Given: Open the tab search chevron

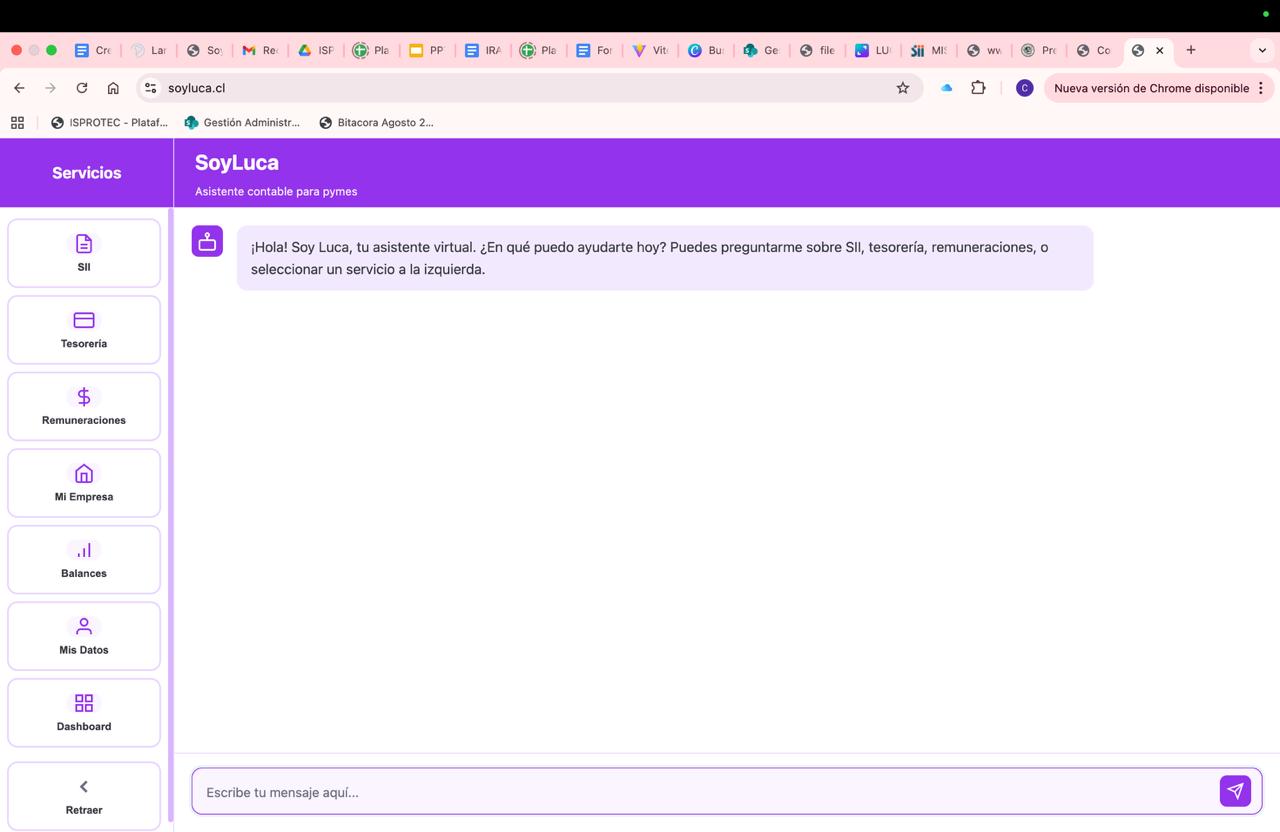Looking at the screenshot, I should pos(1262,49).
